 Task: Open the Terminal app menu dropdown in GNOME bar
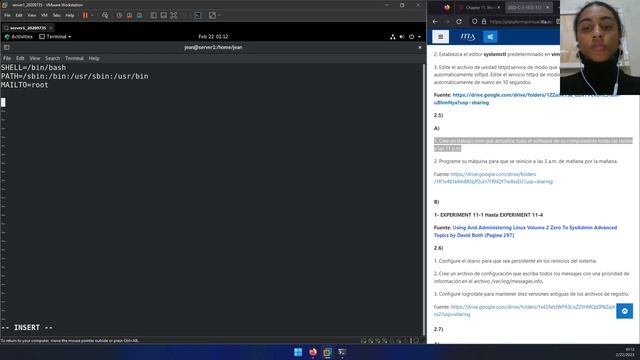[x=55, y=36]
